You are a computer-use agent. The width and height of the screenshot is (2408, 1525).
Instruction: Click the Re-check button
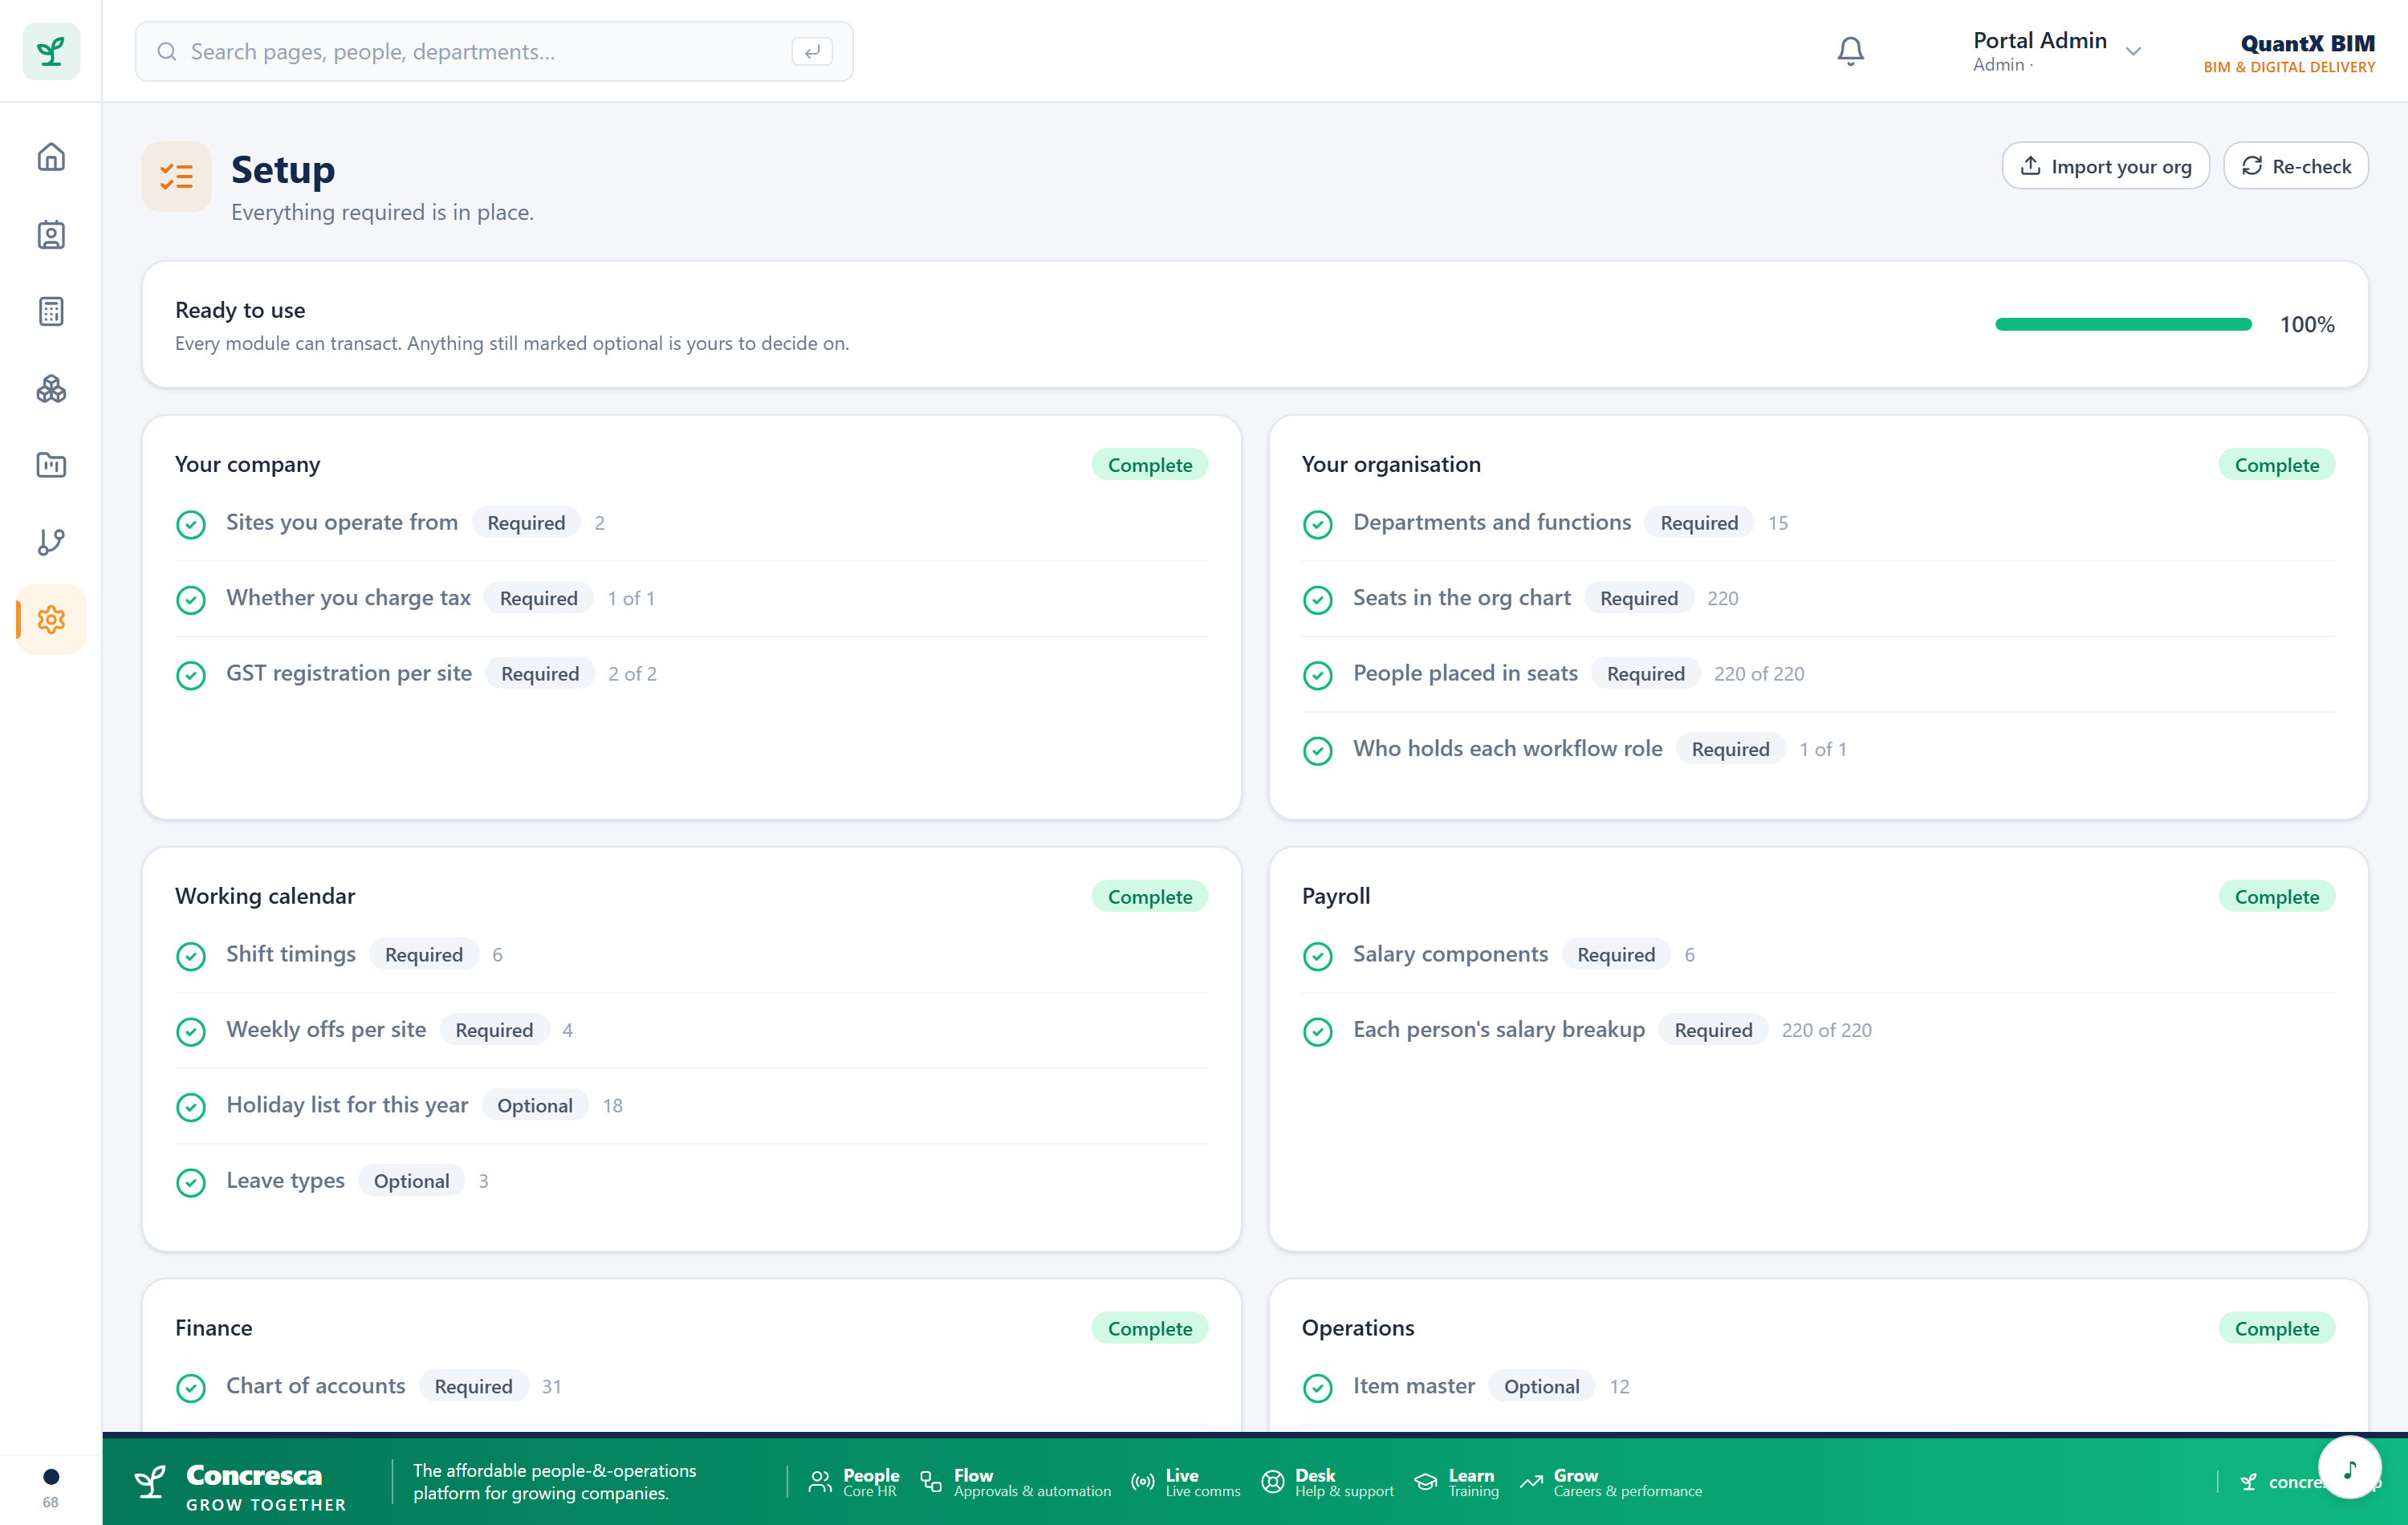click(2295, 166)
